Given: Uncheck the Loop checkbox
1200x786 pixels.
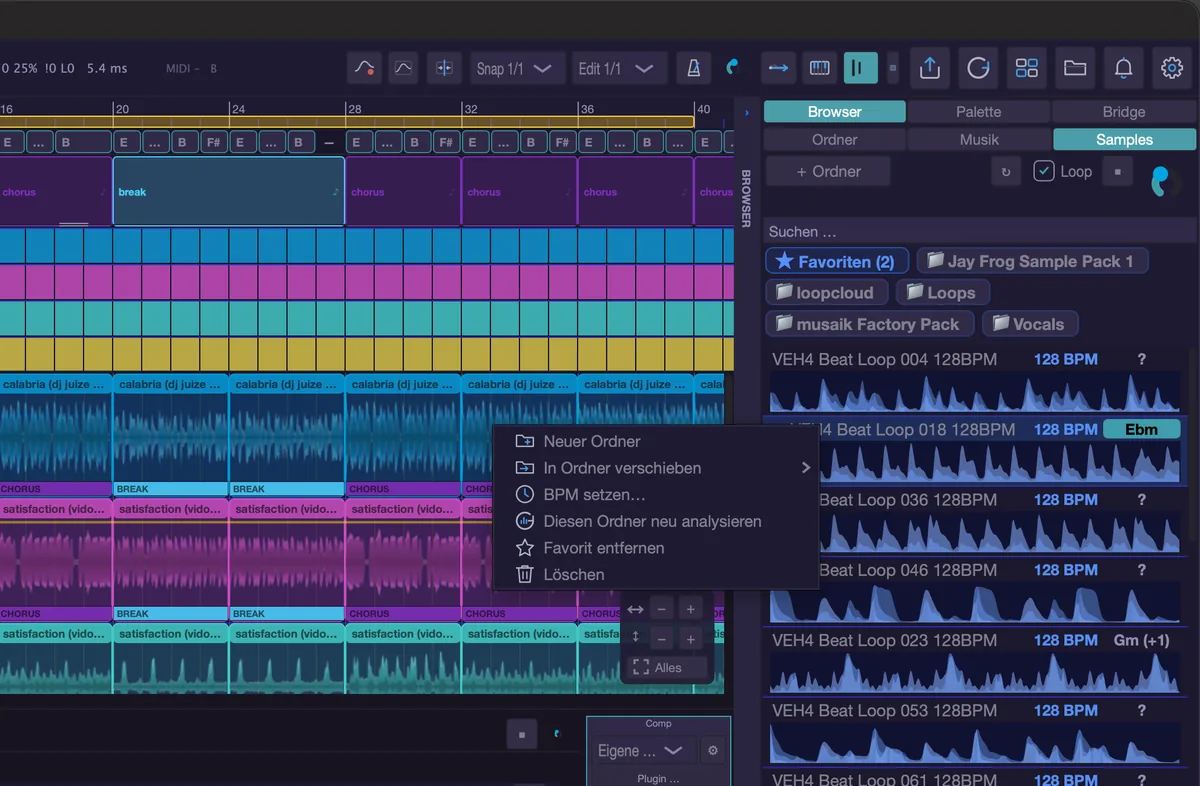Looking at the screenshot, I should tap(1044, 171).
